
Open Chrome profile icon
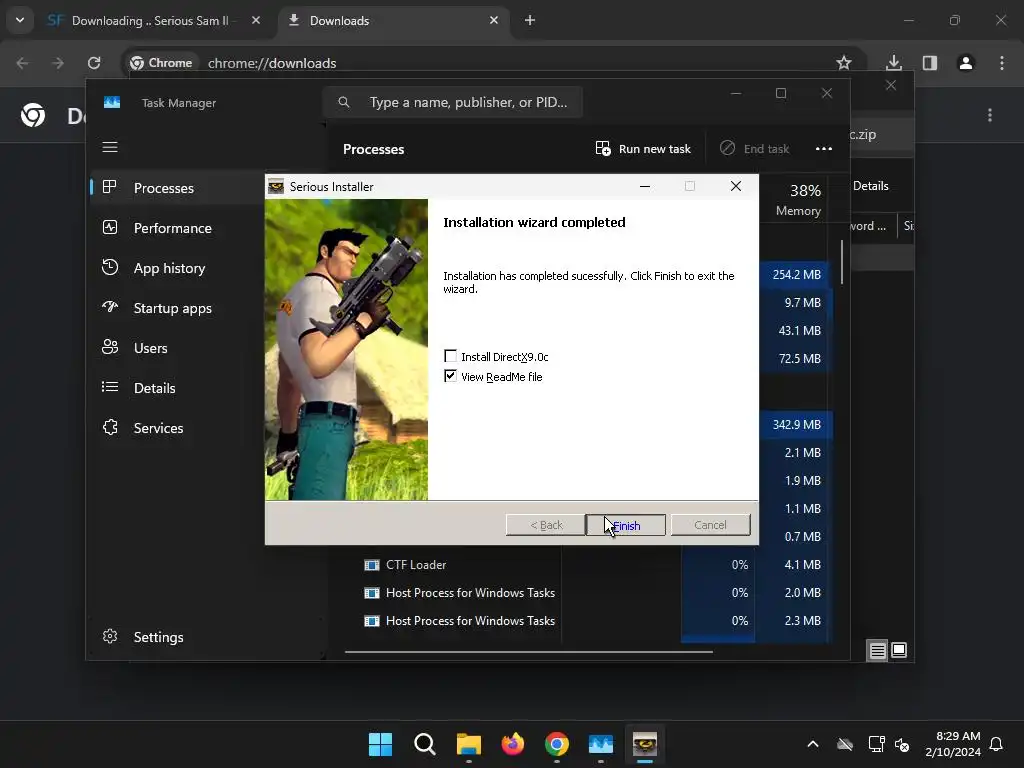[x=966, y=63]
